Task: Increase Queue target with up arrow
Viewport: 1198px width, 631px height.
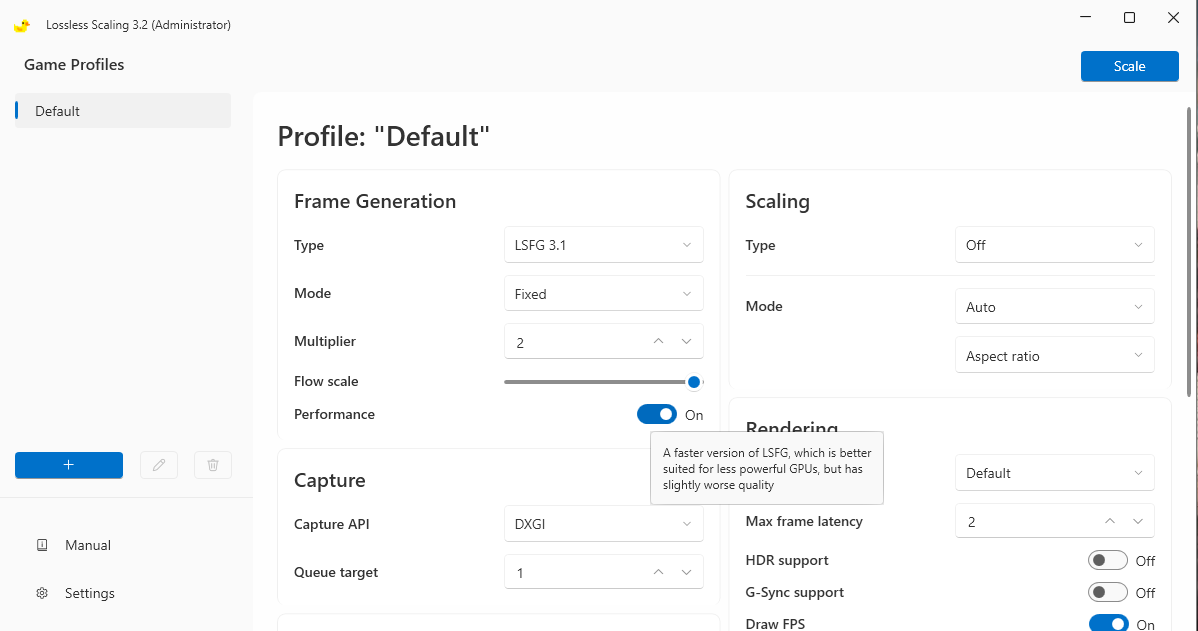Action: coord(659,572)
